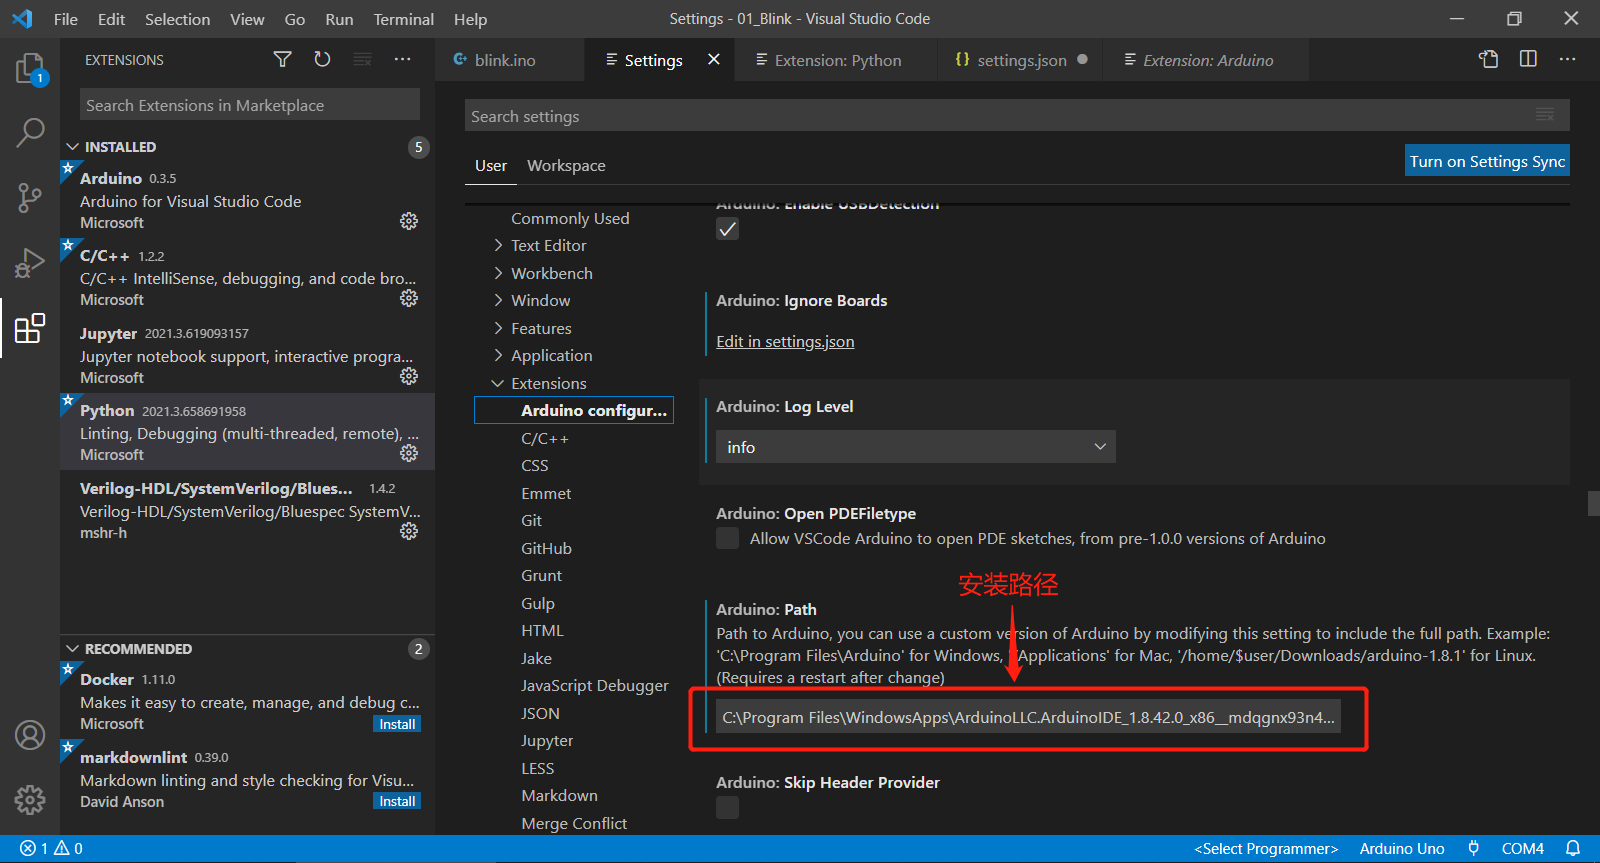
Task: Select the User settings tab
Action: pos(491,165)
